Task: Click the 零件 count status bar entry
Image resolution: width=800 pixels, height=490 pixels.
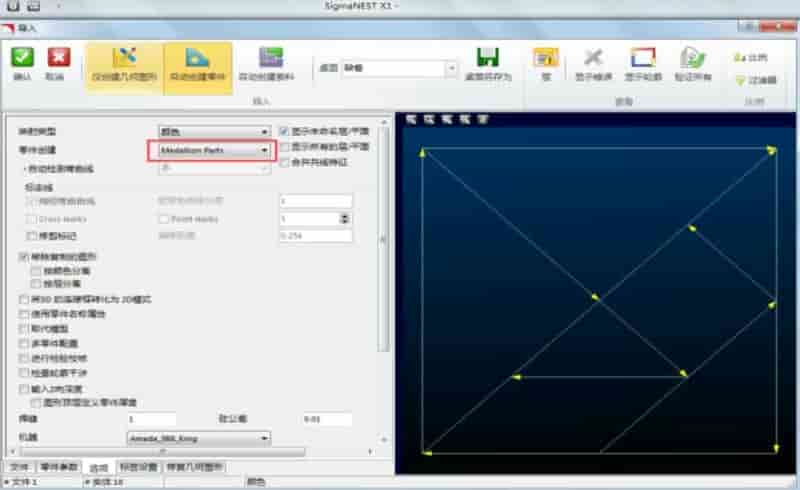Action: pyautogui.click(x=105, y=482)
